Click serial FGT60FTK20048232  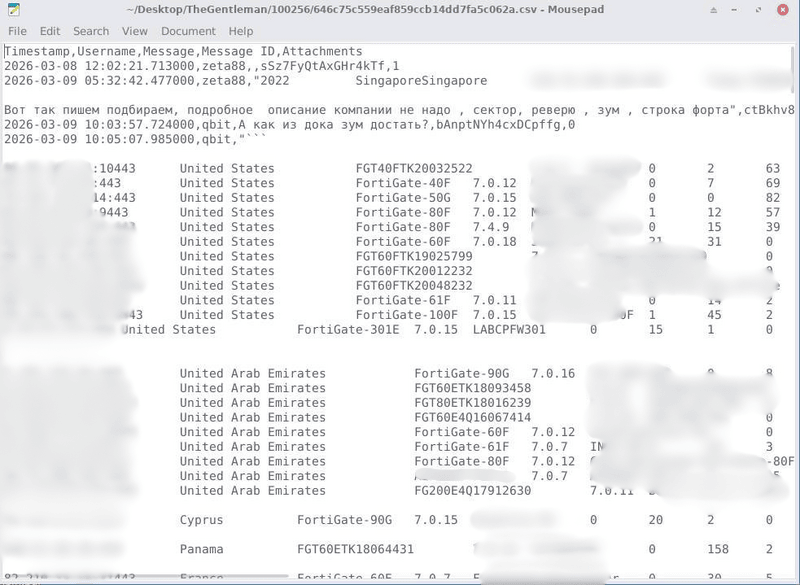click(x=414, y=286)
